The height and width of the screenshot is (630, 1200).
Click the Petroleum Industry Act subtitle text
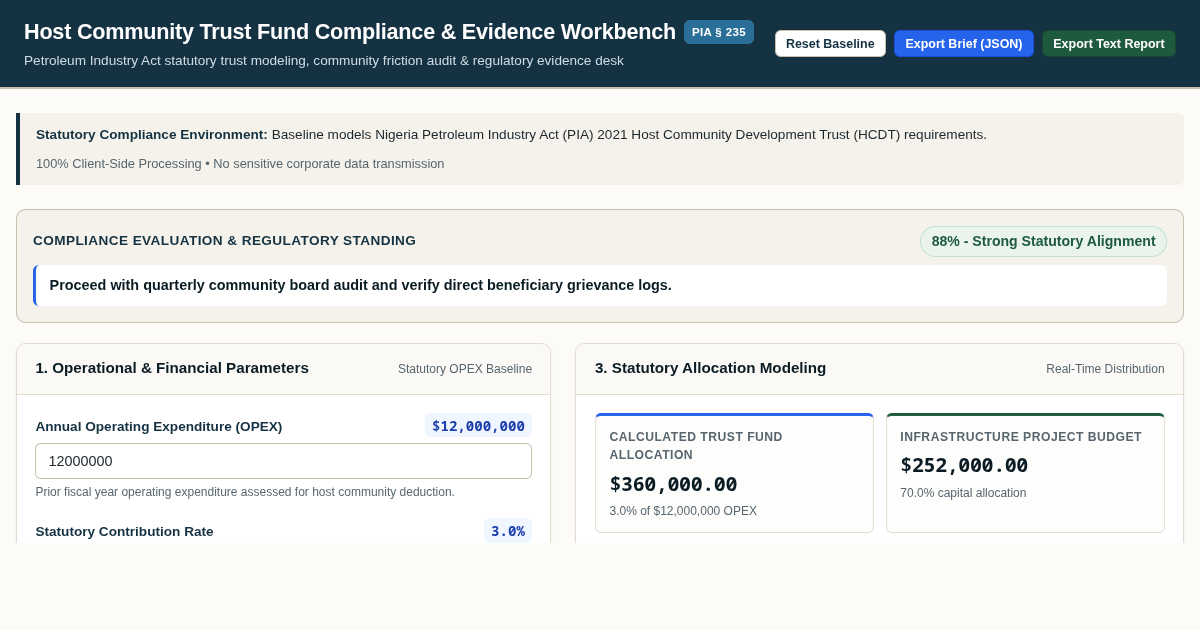(324, 61)
